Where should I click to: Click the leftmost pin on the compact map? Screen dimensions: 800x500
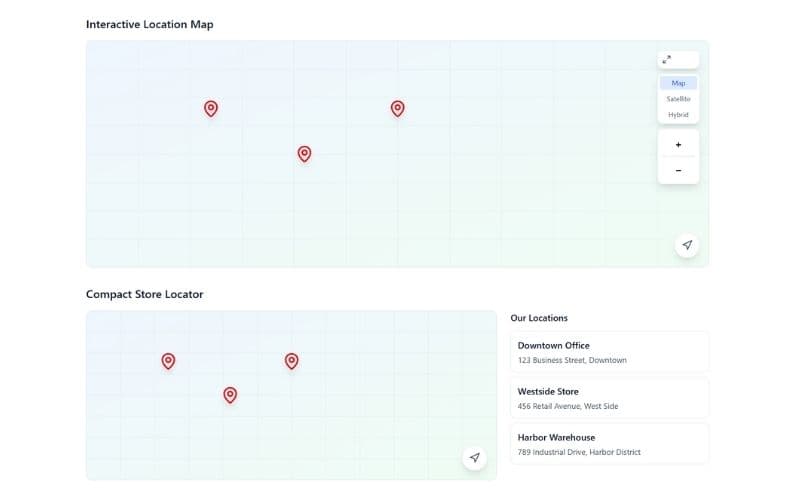(168, 361)
